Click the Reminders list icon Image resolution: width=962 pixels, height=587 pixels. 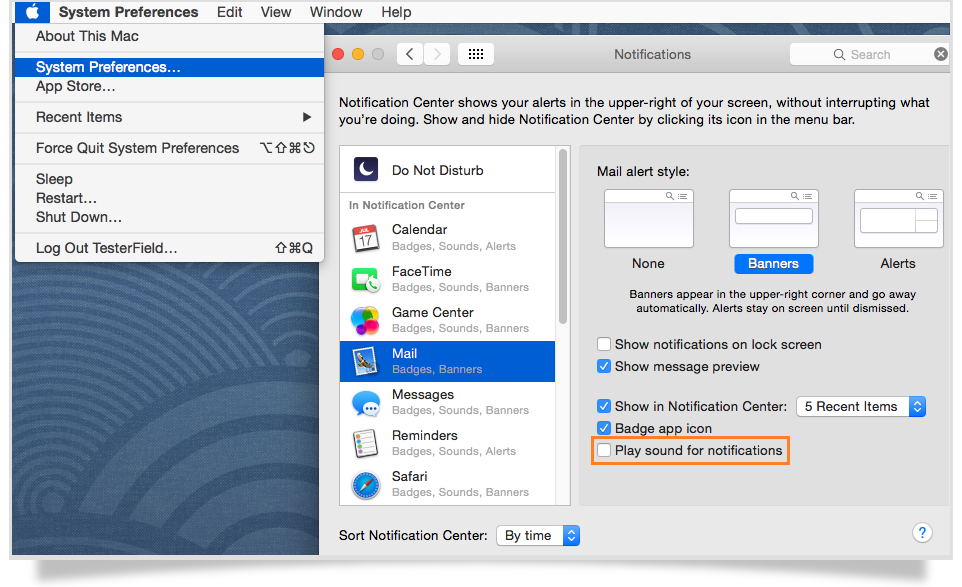point(366,444)
